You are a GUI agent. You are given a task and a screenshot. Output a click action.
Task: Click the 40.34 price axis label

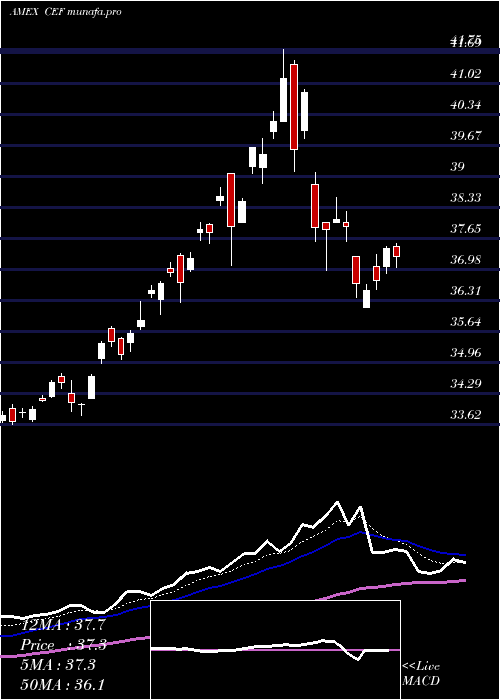coord(466,105)
